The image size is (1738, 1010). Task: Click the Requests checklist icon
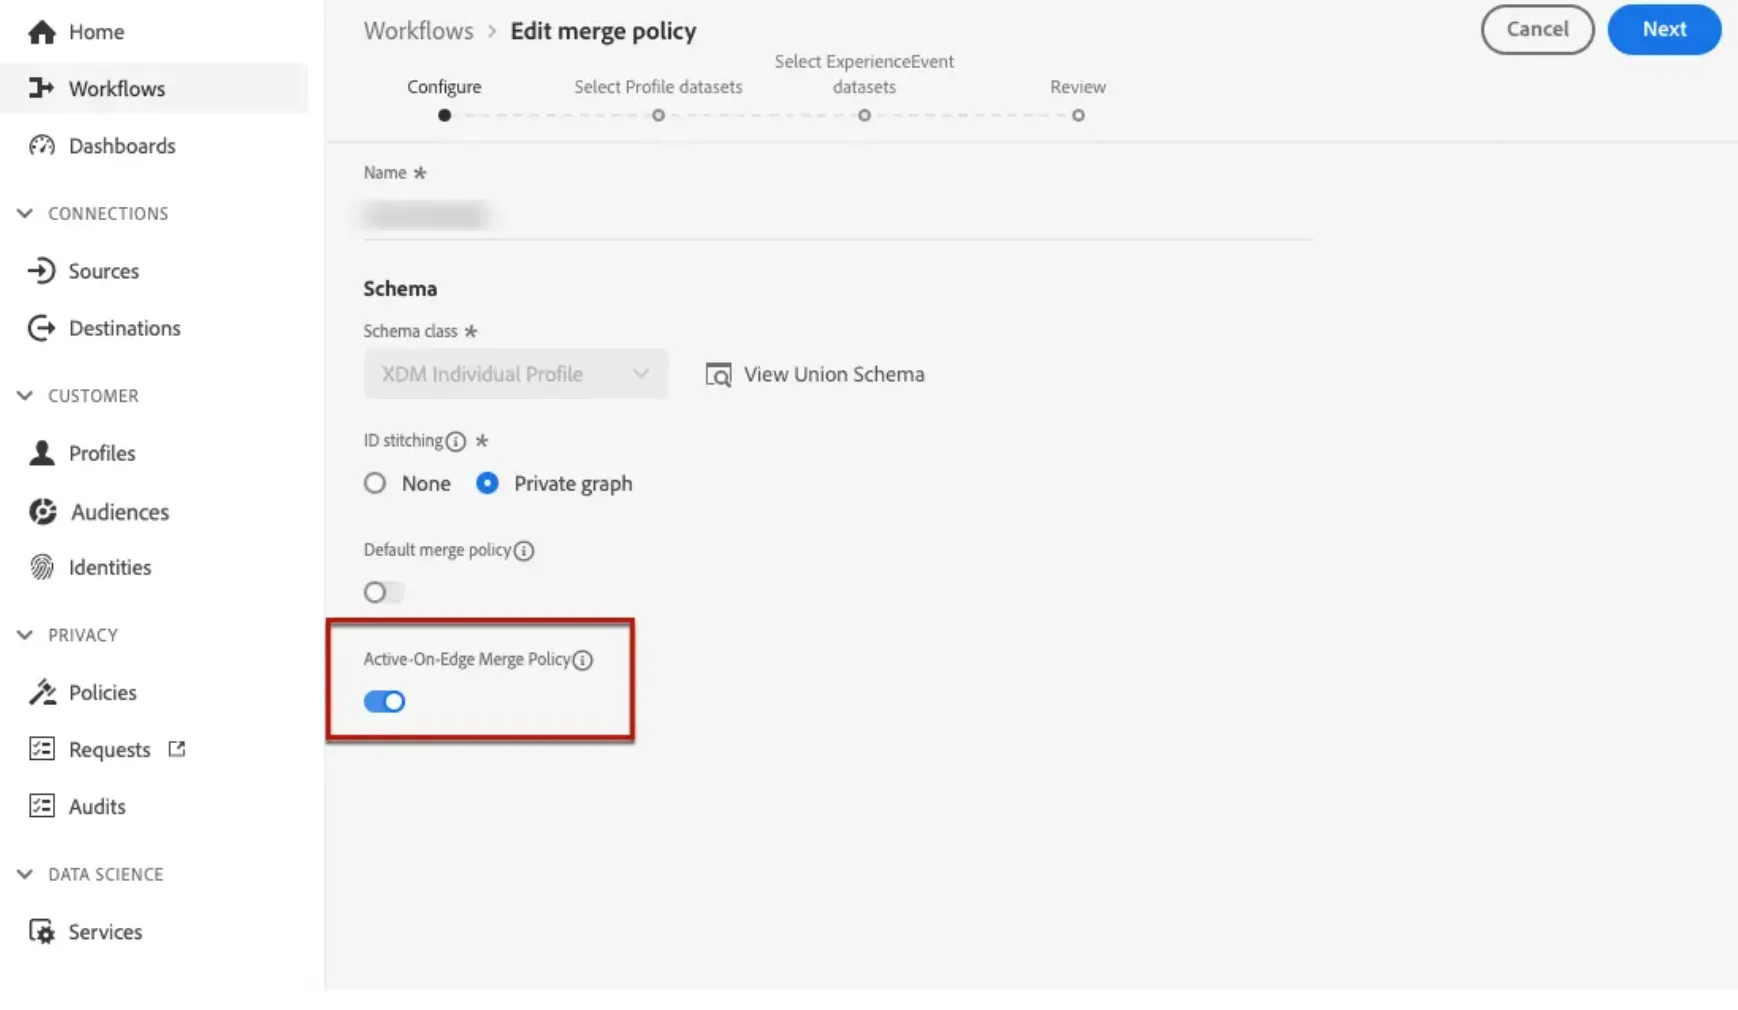42,749
